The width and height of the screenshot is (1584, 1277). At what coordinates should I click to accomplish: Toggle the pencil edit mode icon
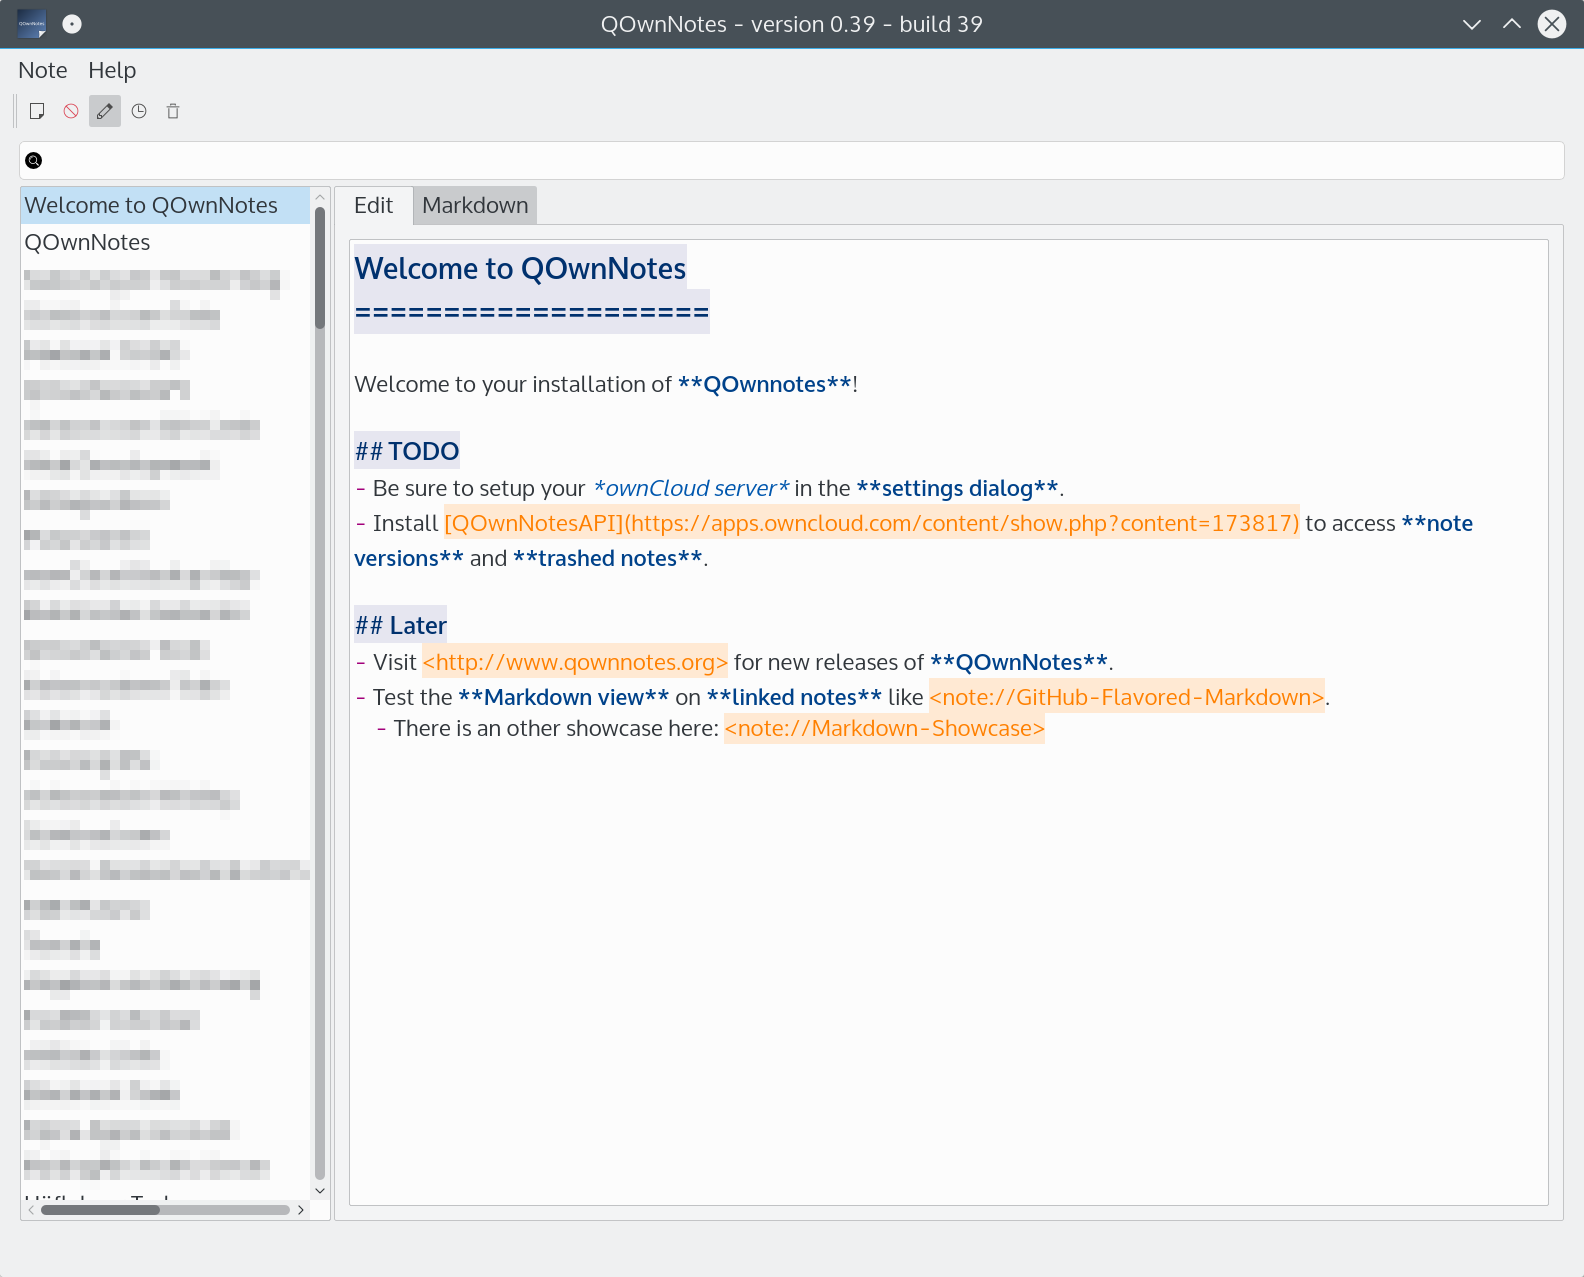(x=105, y=111)
